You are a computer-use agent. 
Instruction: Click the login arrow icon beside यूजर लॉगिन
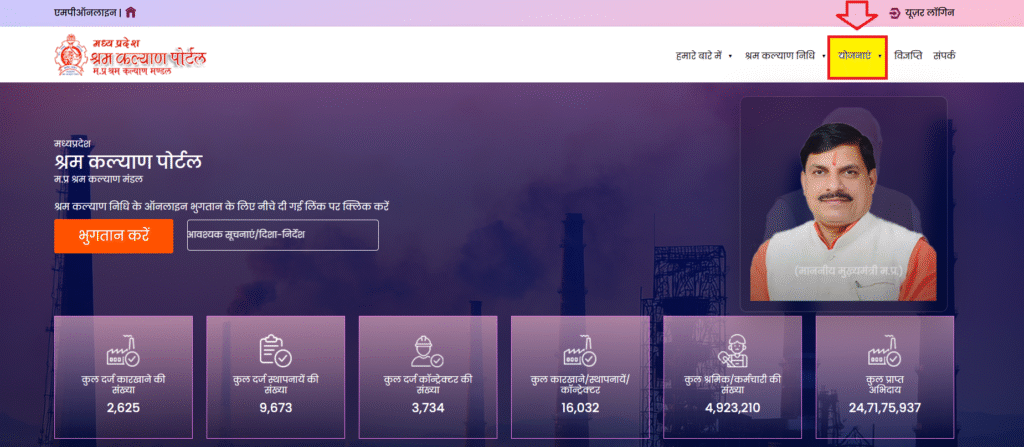tap(895, 13)
